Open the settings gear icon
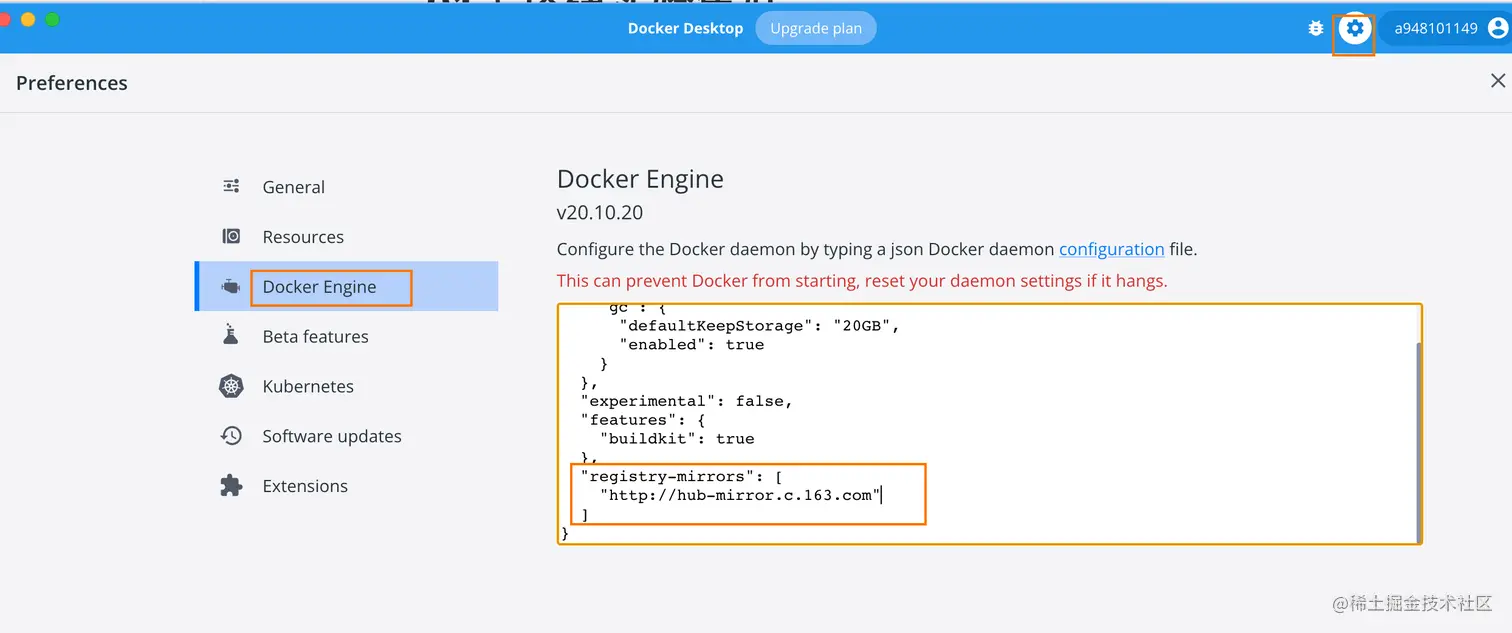This screenshot has height=633, width=1512. (1355, 29)
